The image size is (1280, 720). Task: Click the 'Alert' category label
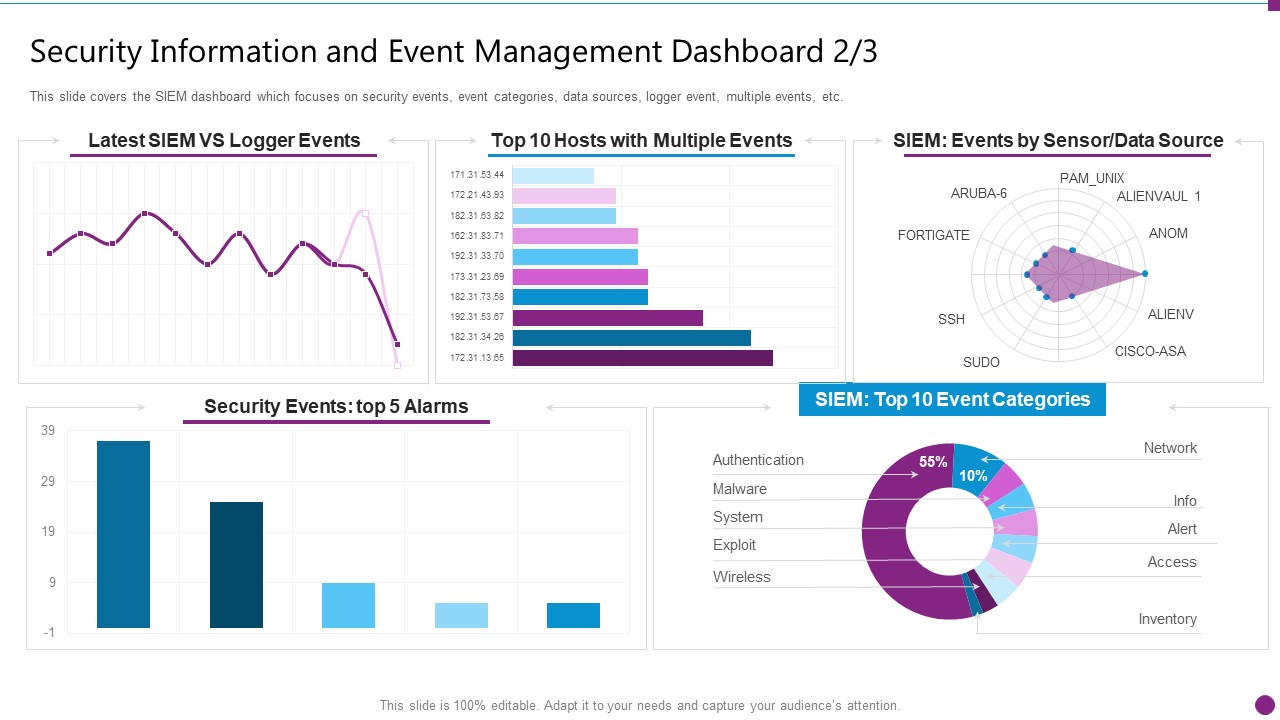pyautogui.click(x=1182, y=529)
